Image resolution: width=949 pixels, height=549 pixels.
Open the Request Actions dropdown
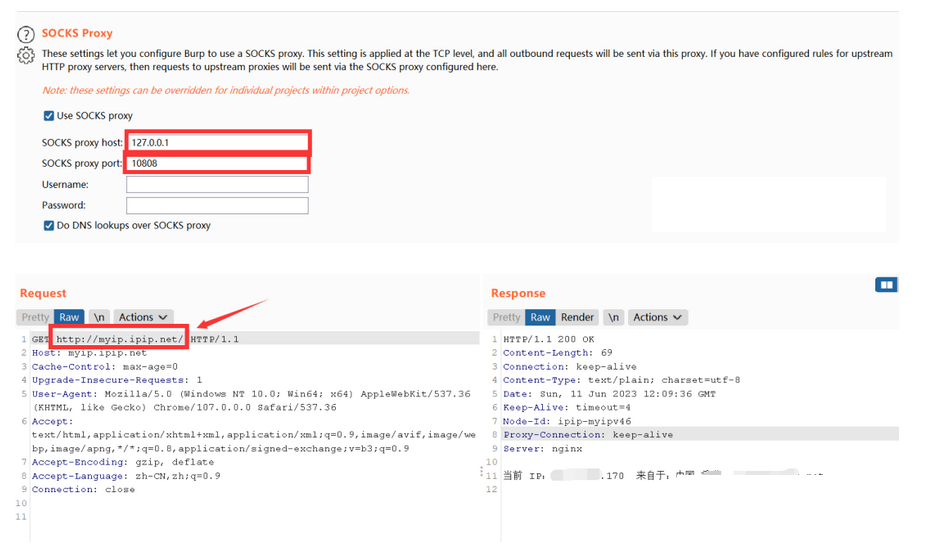[x=143, y=317]
